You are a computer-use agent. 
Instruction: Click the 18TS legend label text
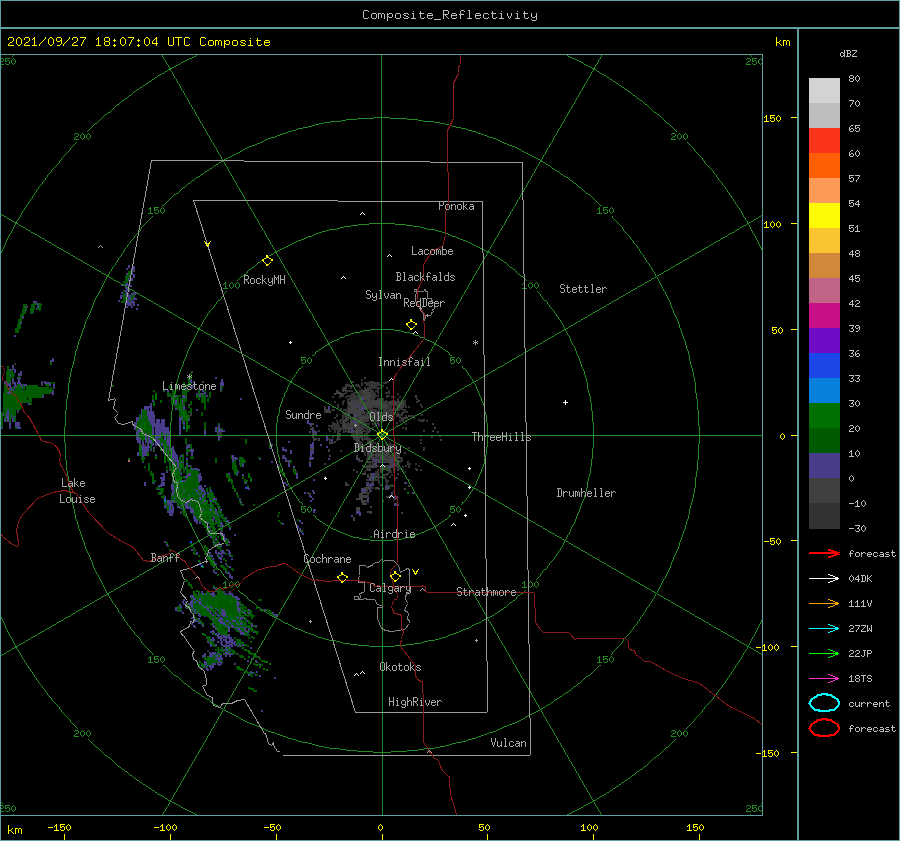(x=860, y=679)
